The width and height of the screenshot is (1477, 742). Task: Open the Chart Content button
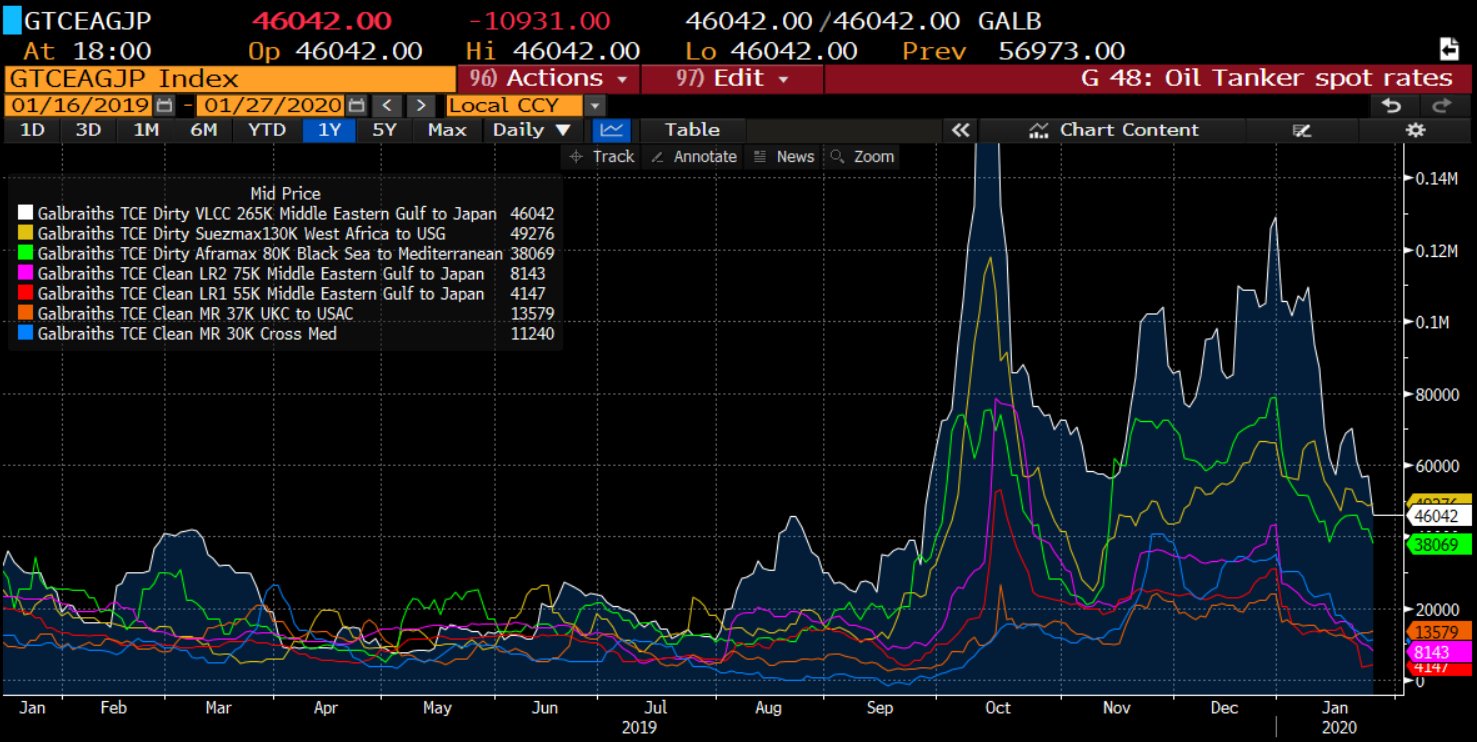(x=1113, y=130)
